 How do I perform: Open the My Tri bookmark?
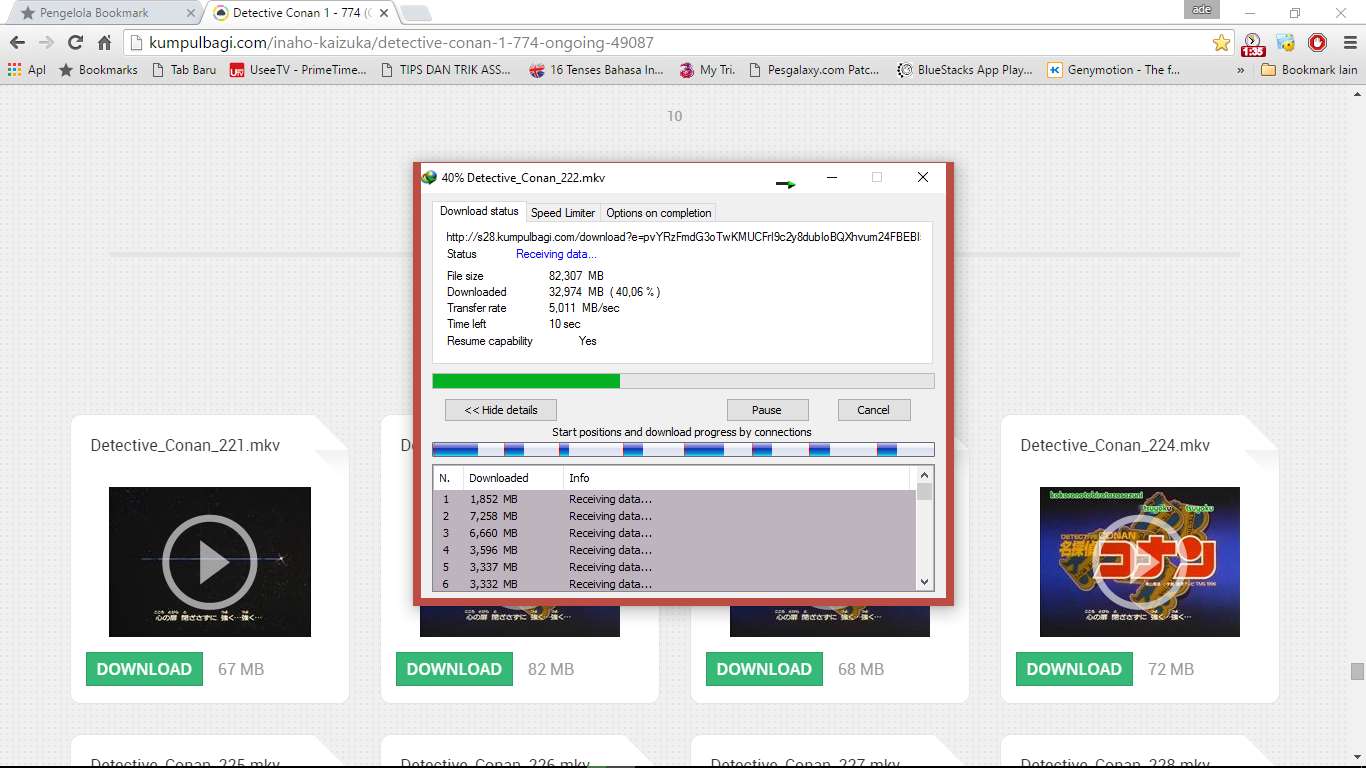point(707,70)
